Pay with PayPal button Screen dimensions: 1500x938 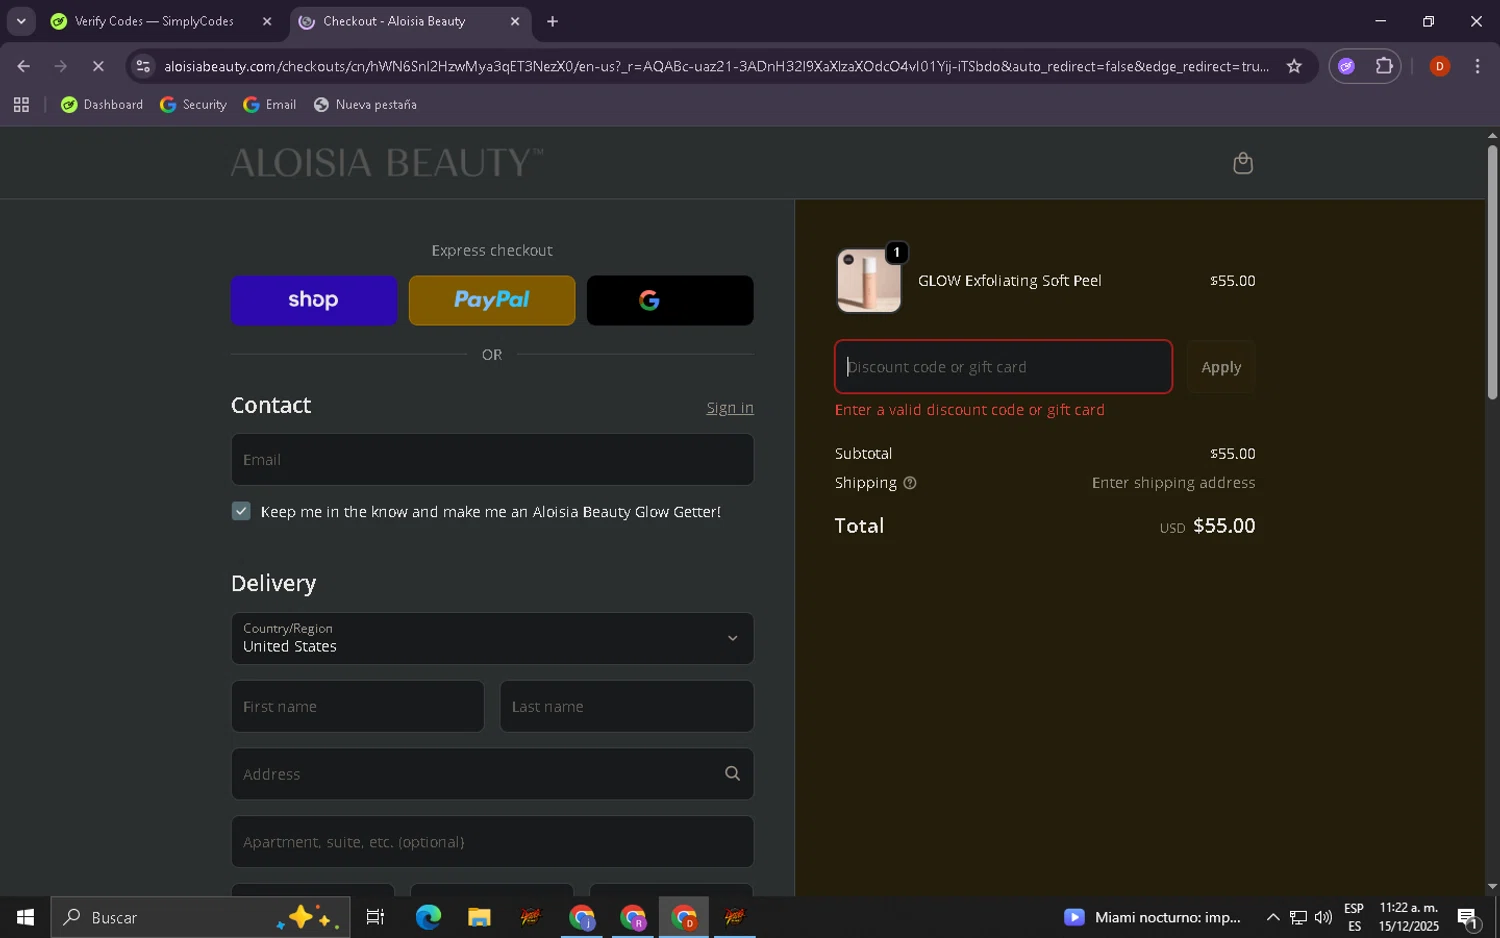[492, 300]
